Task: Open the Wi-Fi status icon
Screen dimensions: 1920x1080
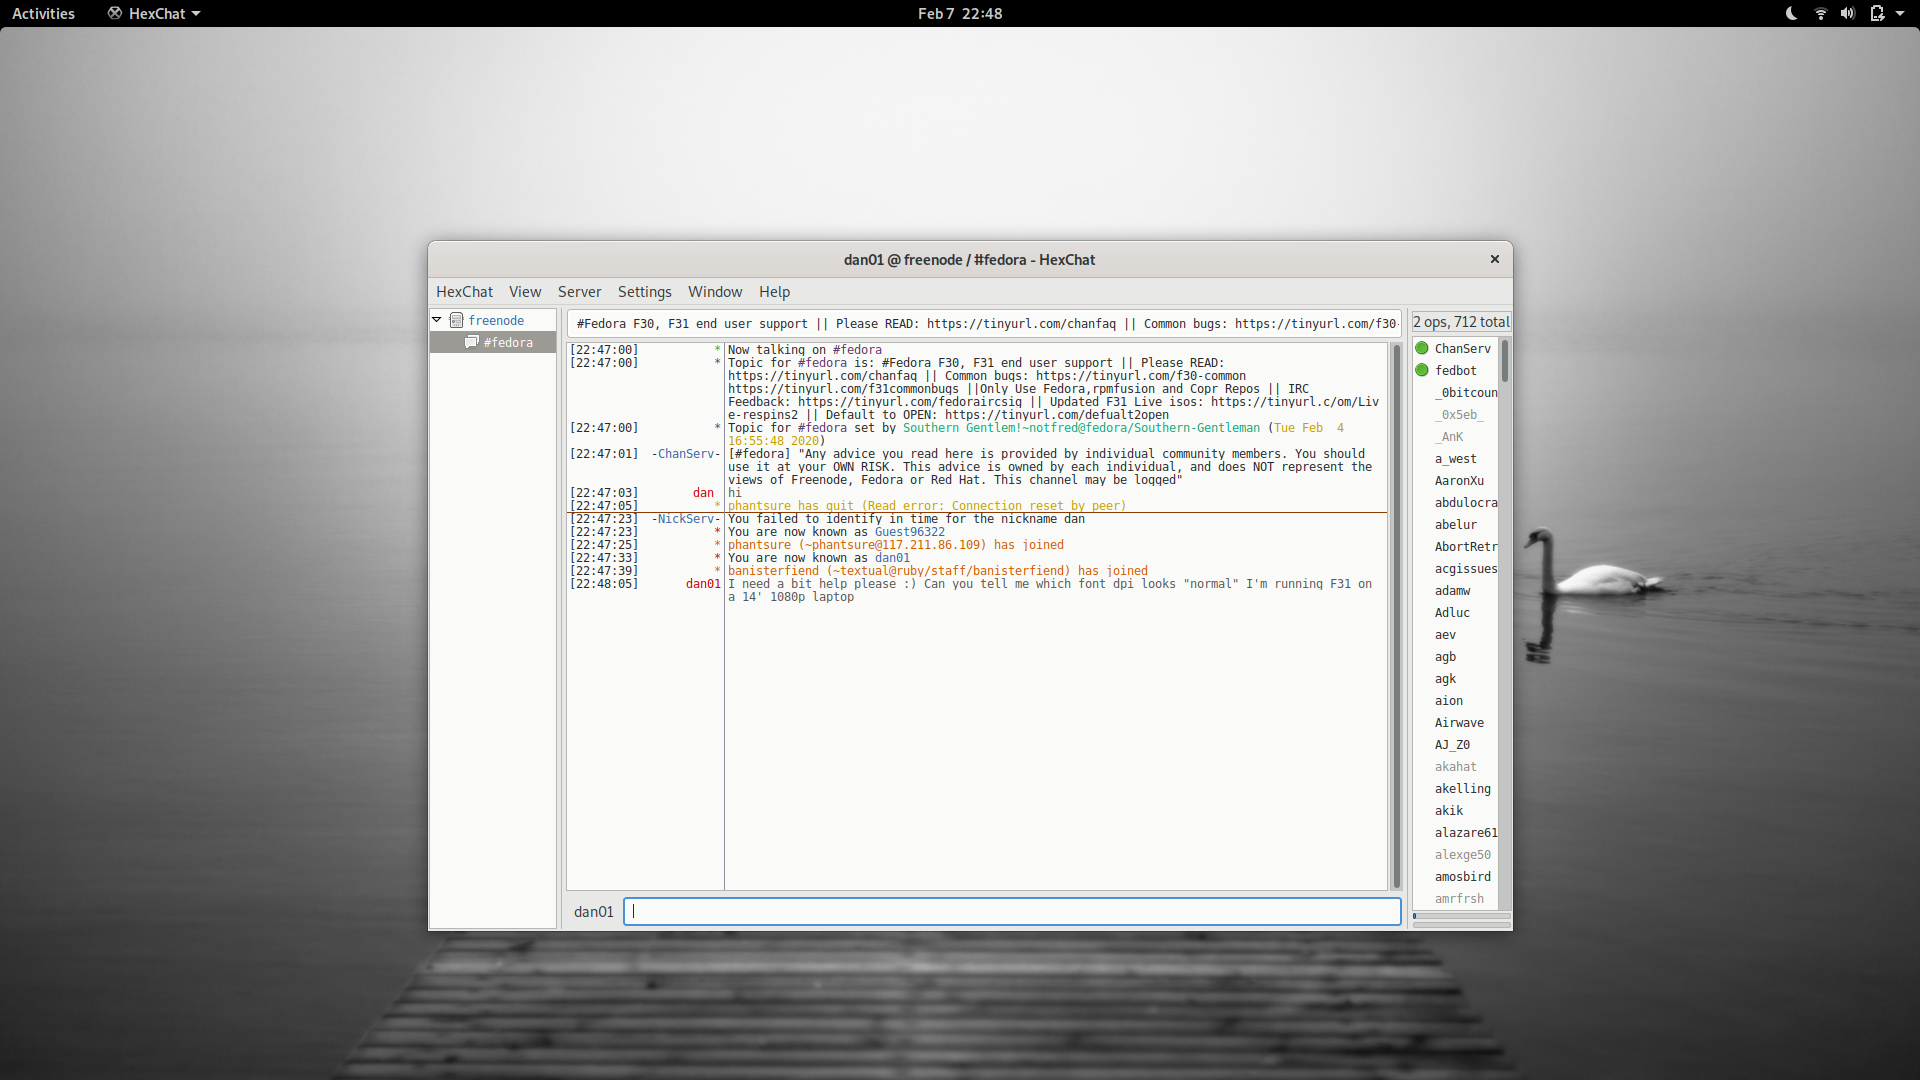Action: pyautogui.click(x=1820, y=13)
